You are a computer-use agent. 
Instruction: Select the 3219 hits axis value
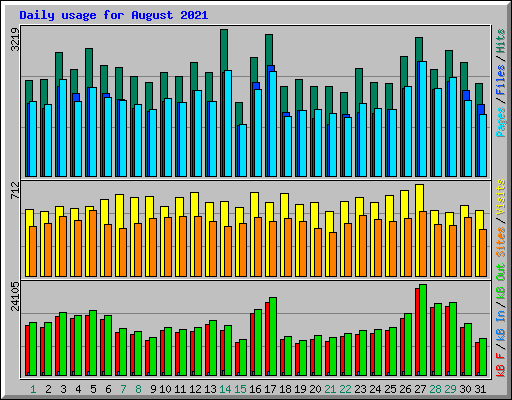tap(15, 39)
